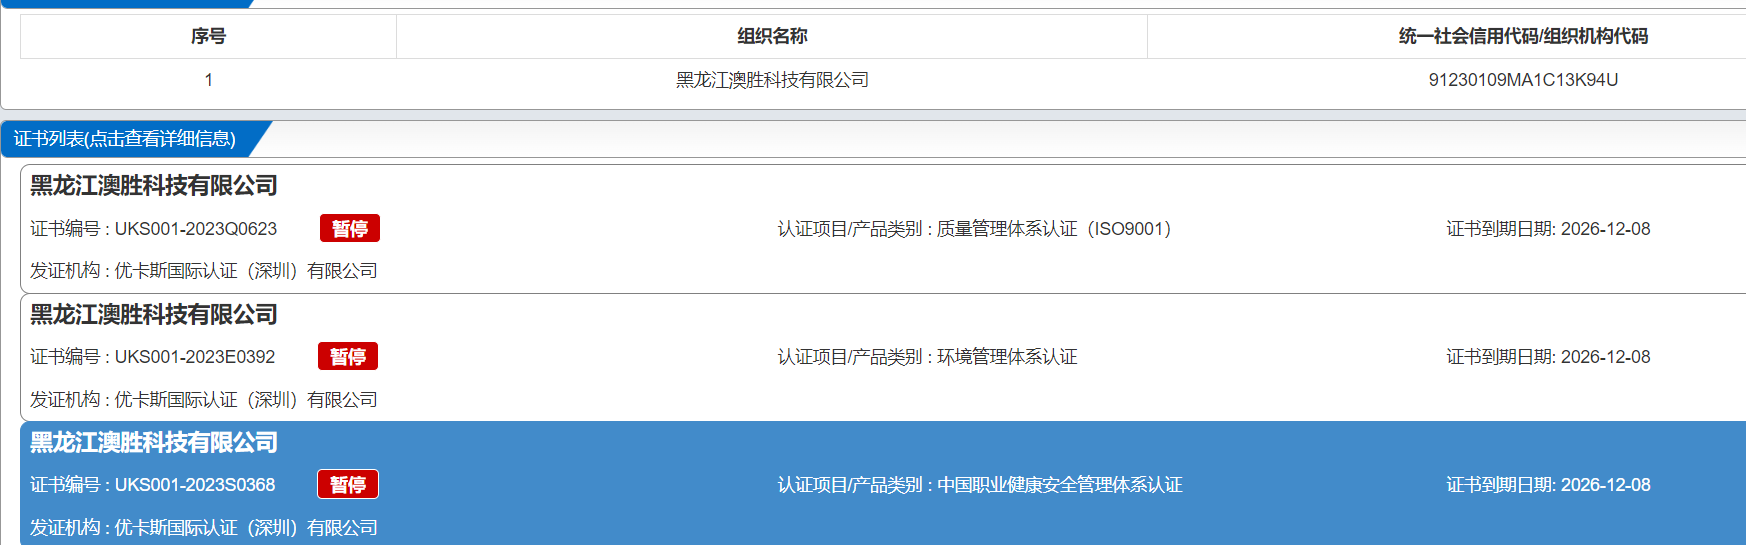Click the 组织名称 column header

(x=772, y=36)
